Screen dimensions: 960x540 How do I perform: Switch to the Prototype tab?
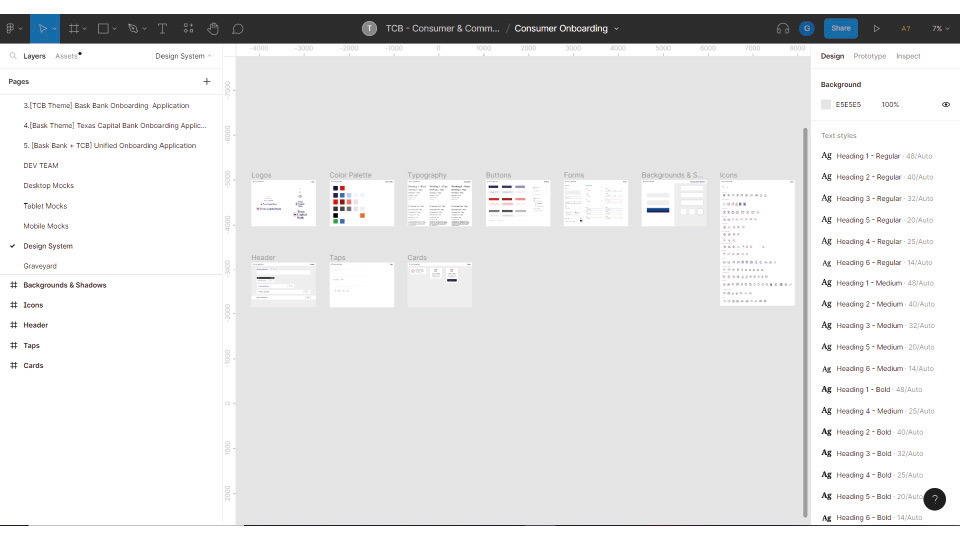[869, 56]
